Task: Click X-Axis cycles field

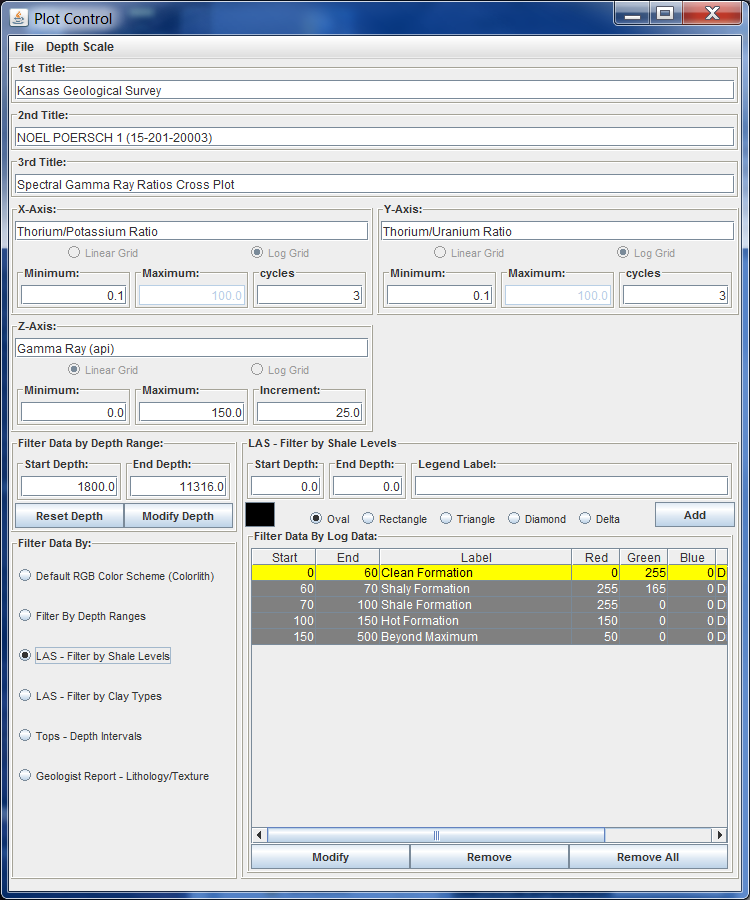Action: tap(309, 295)
